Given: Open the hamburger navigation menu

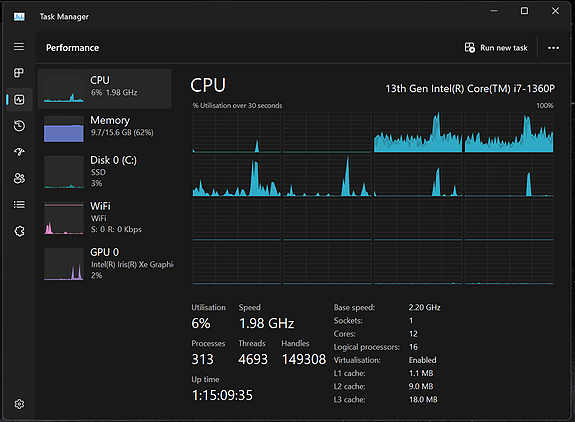Looking at the screenshot, I should 19,47.
